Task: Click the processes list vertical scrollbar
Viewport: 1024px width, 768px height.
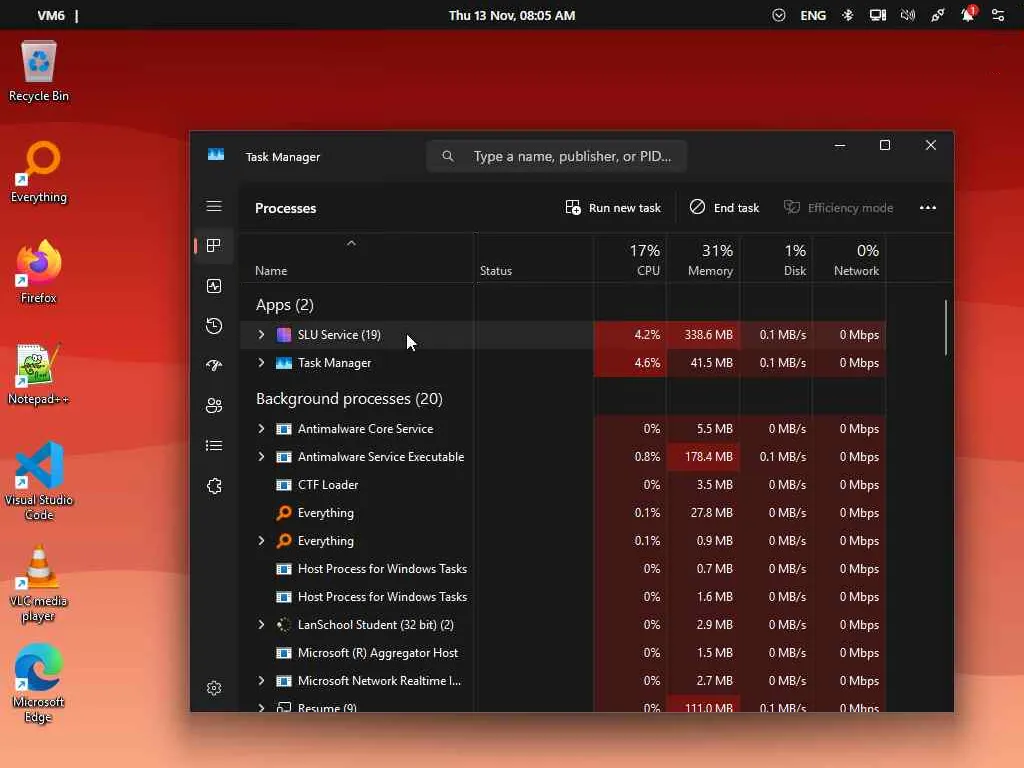Action: tap(946, 328)
